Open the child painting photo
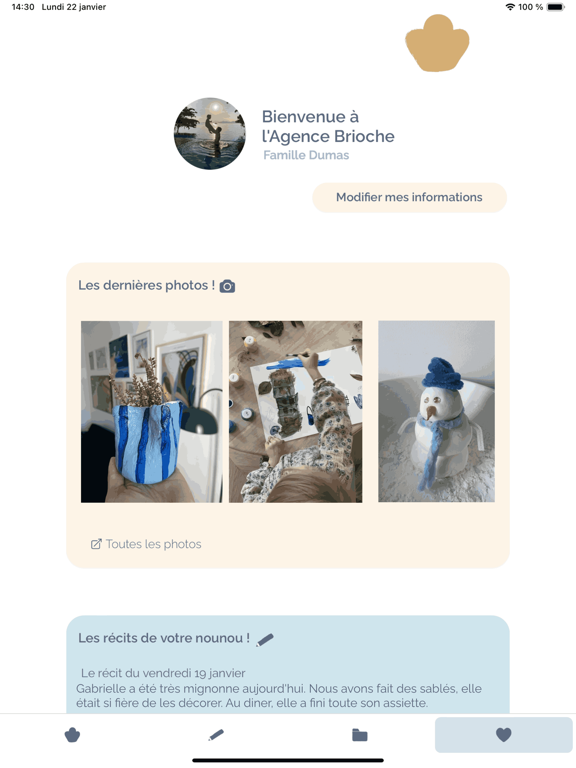The height and width of the screenshot is (768, 576). (296, 411)
